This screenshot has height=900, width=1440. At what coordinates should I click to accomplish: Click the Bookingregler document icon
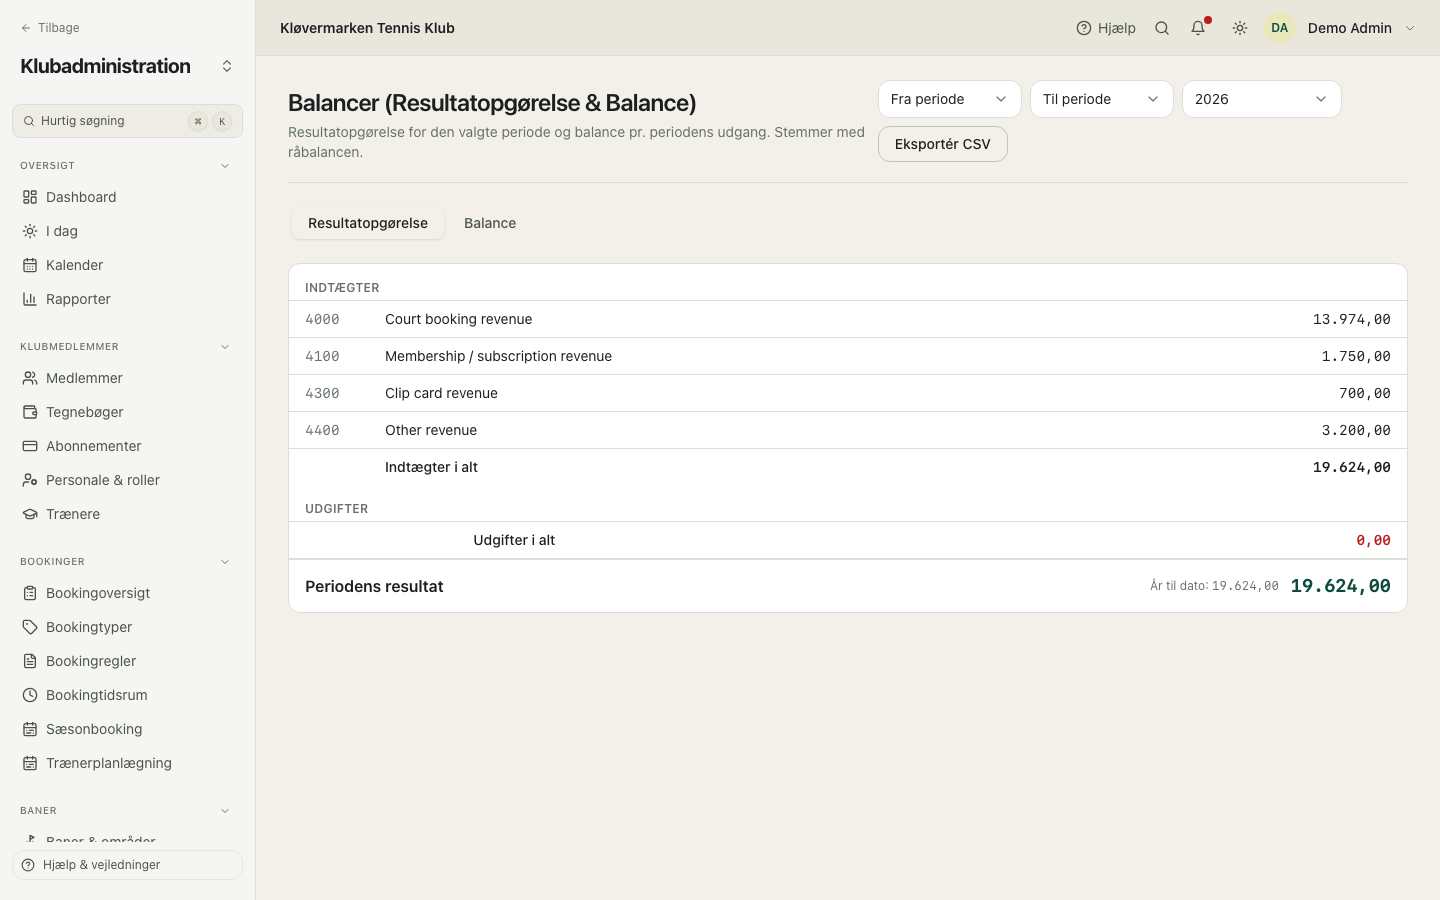coord(30,661)
